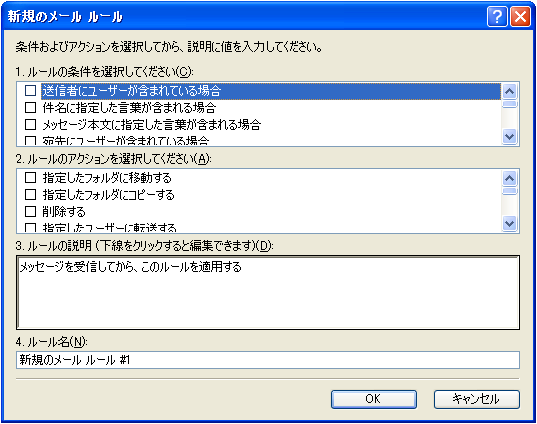Viewport: 537px width, 424px height.
Task: Click conditions list scroll down arrow
Action: point(510,137)
